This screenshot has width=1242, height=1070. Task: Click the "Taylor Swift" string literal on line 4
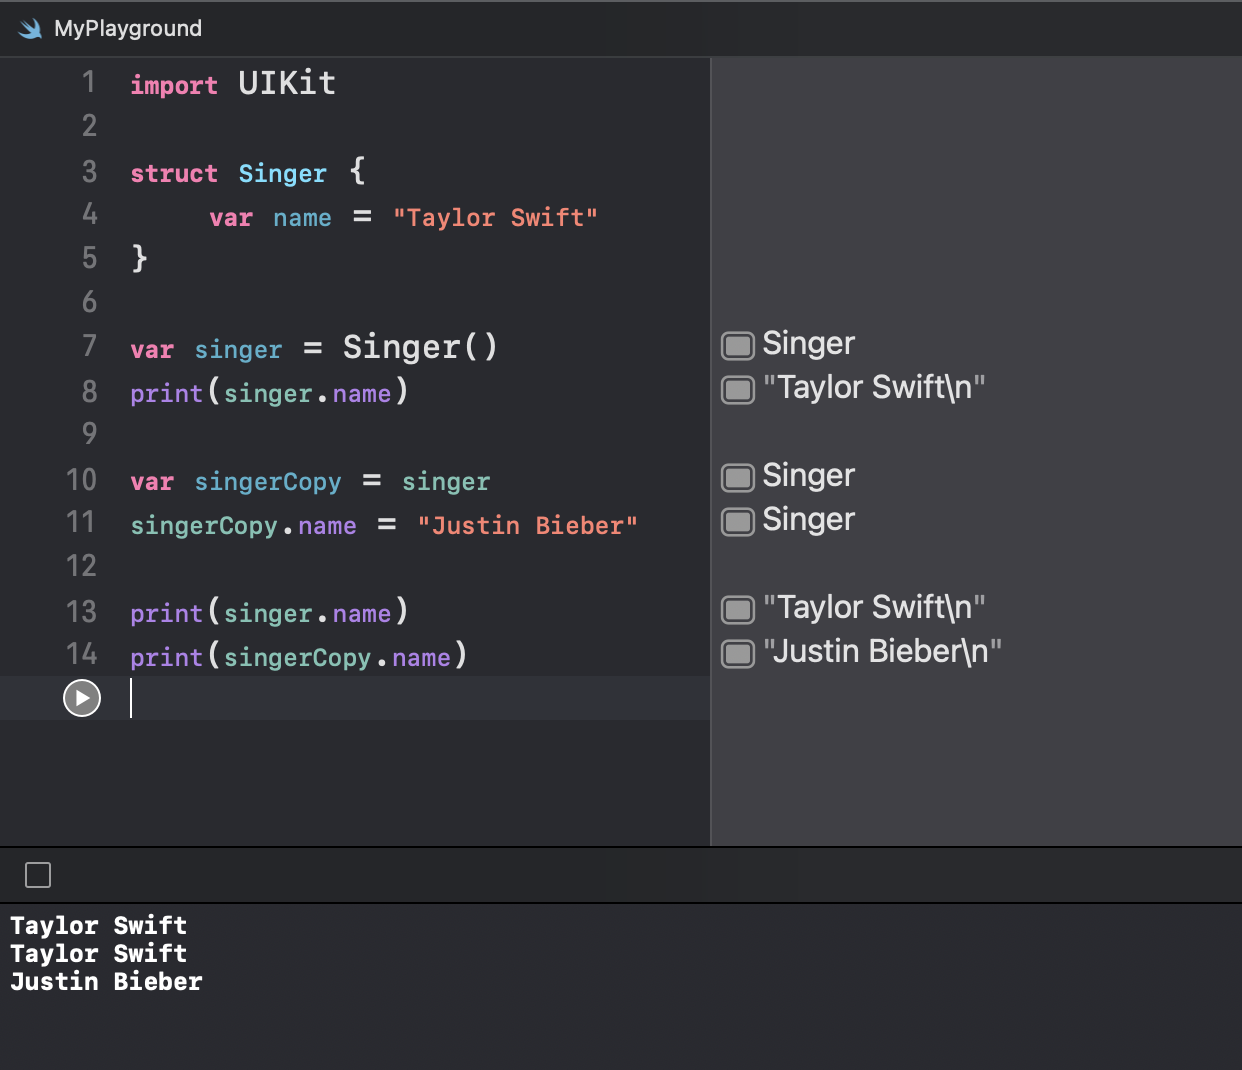(495, 217)
